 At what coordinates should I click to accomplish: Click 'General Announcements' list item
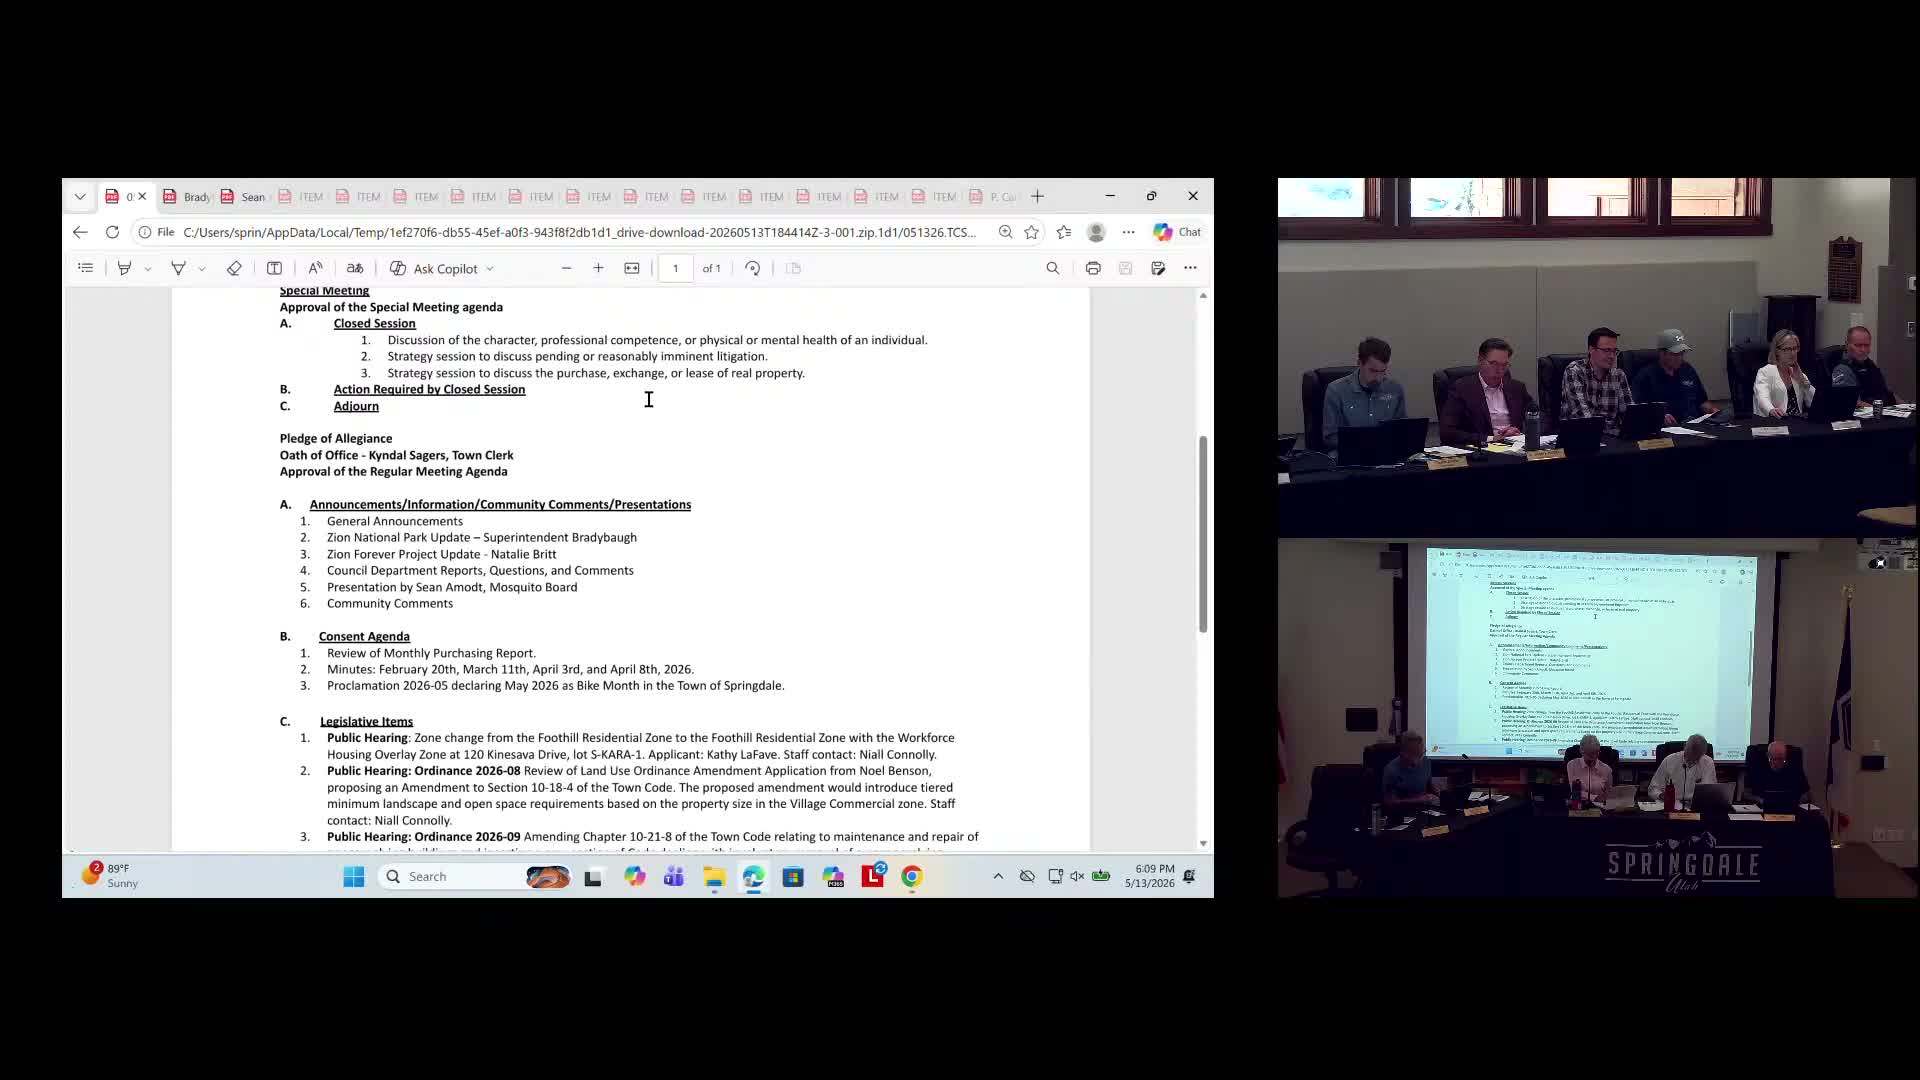[395, 521]
